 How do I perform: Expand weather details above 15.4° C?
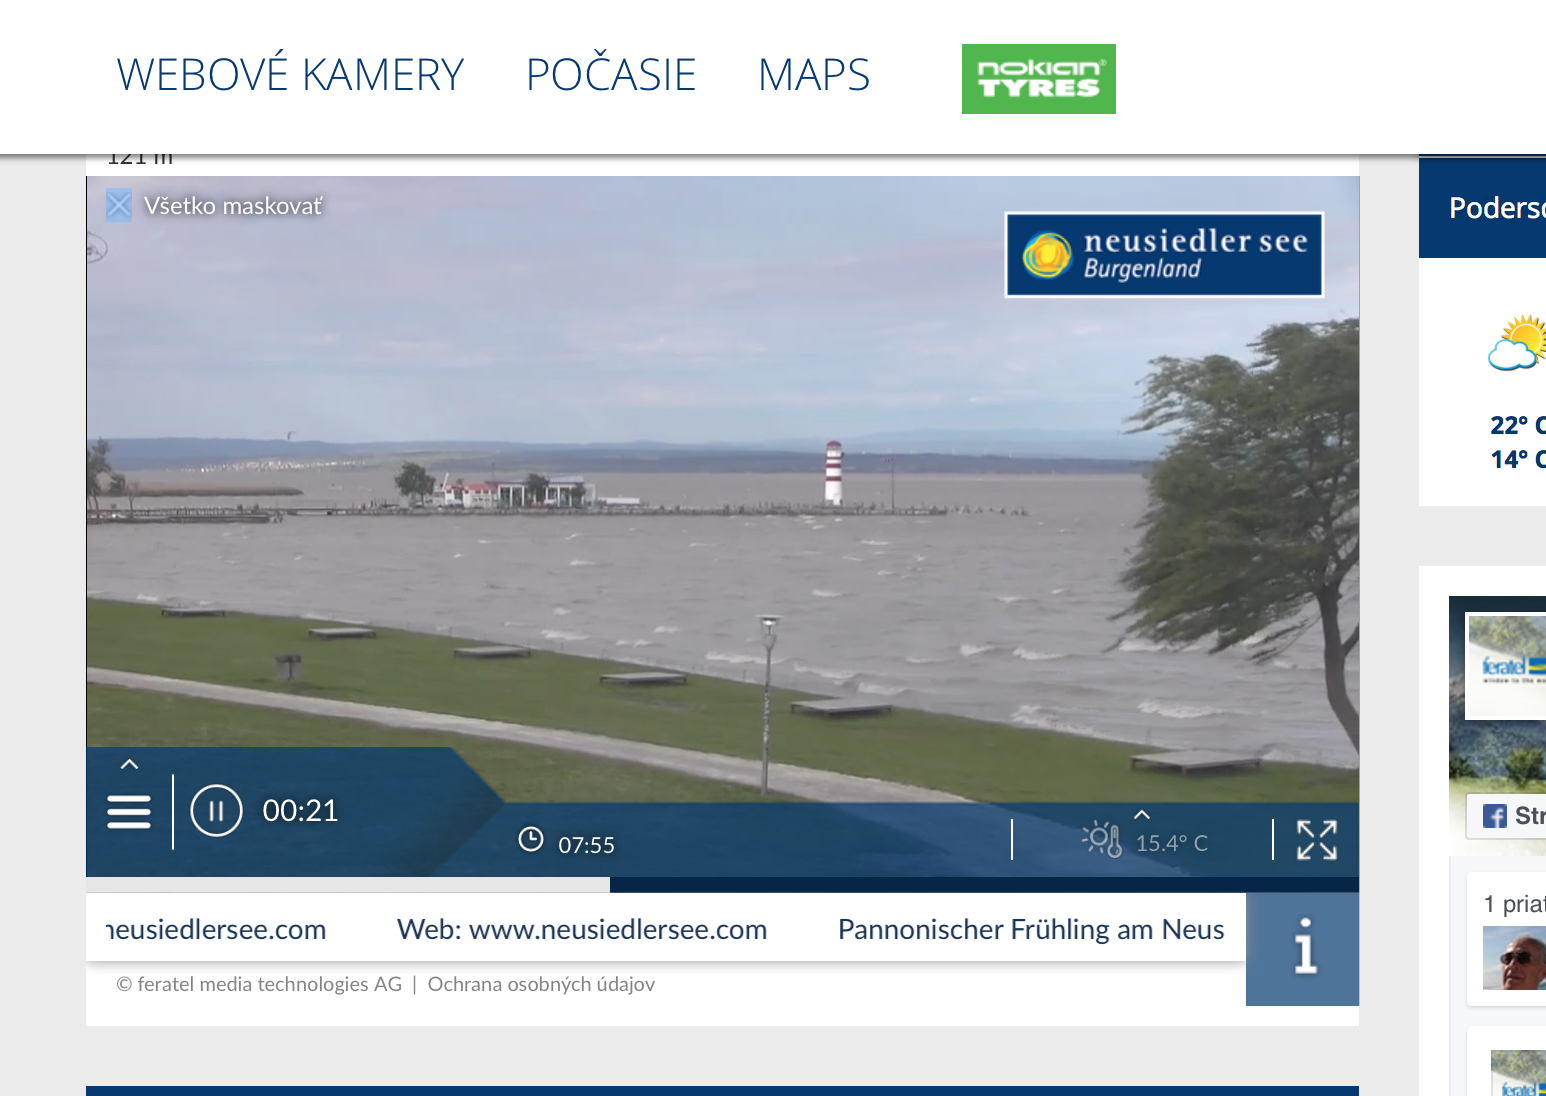tap(1142, 815)
